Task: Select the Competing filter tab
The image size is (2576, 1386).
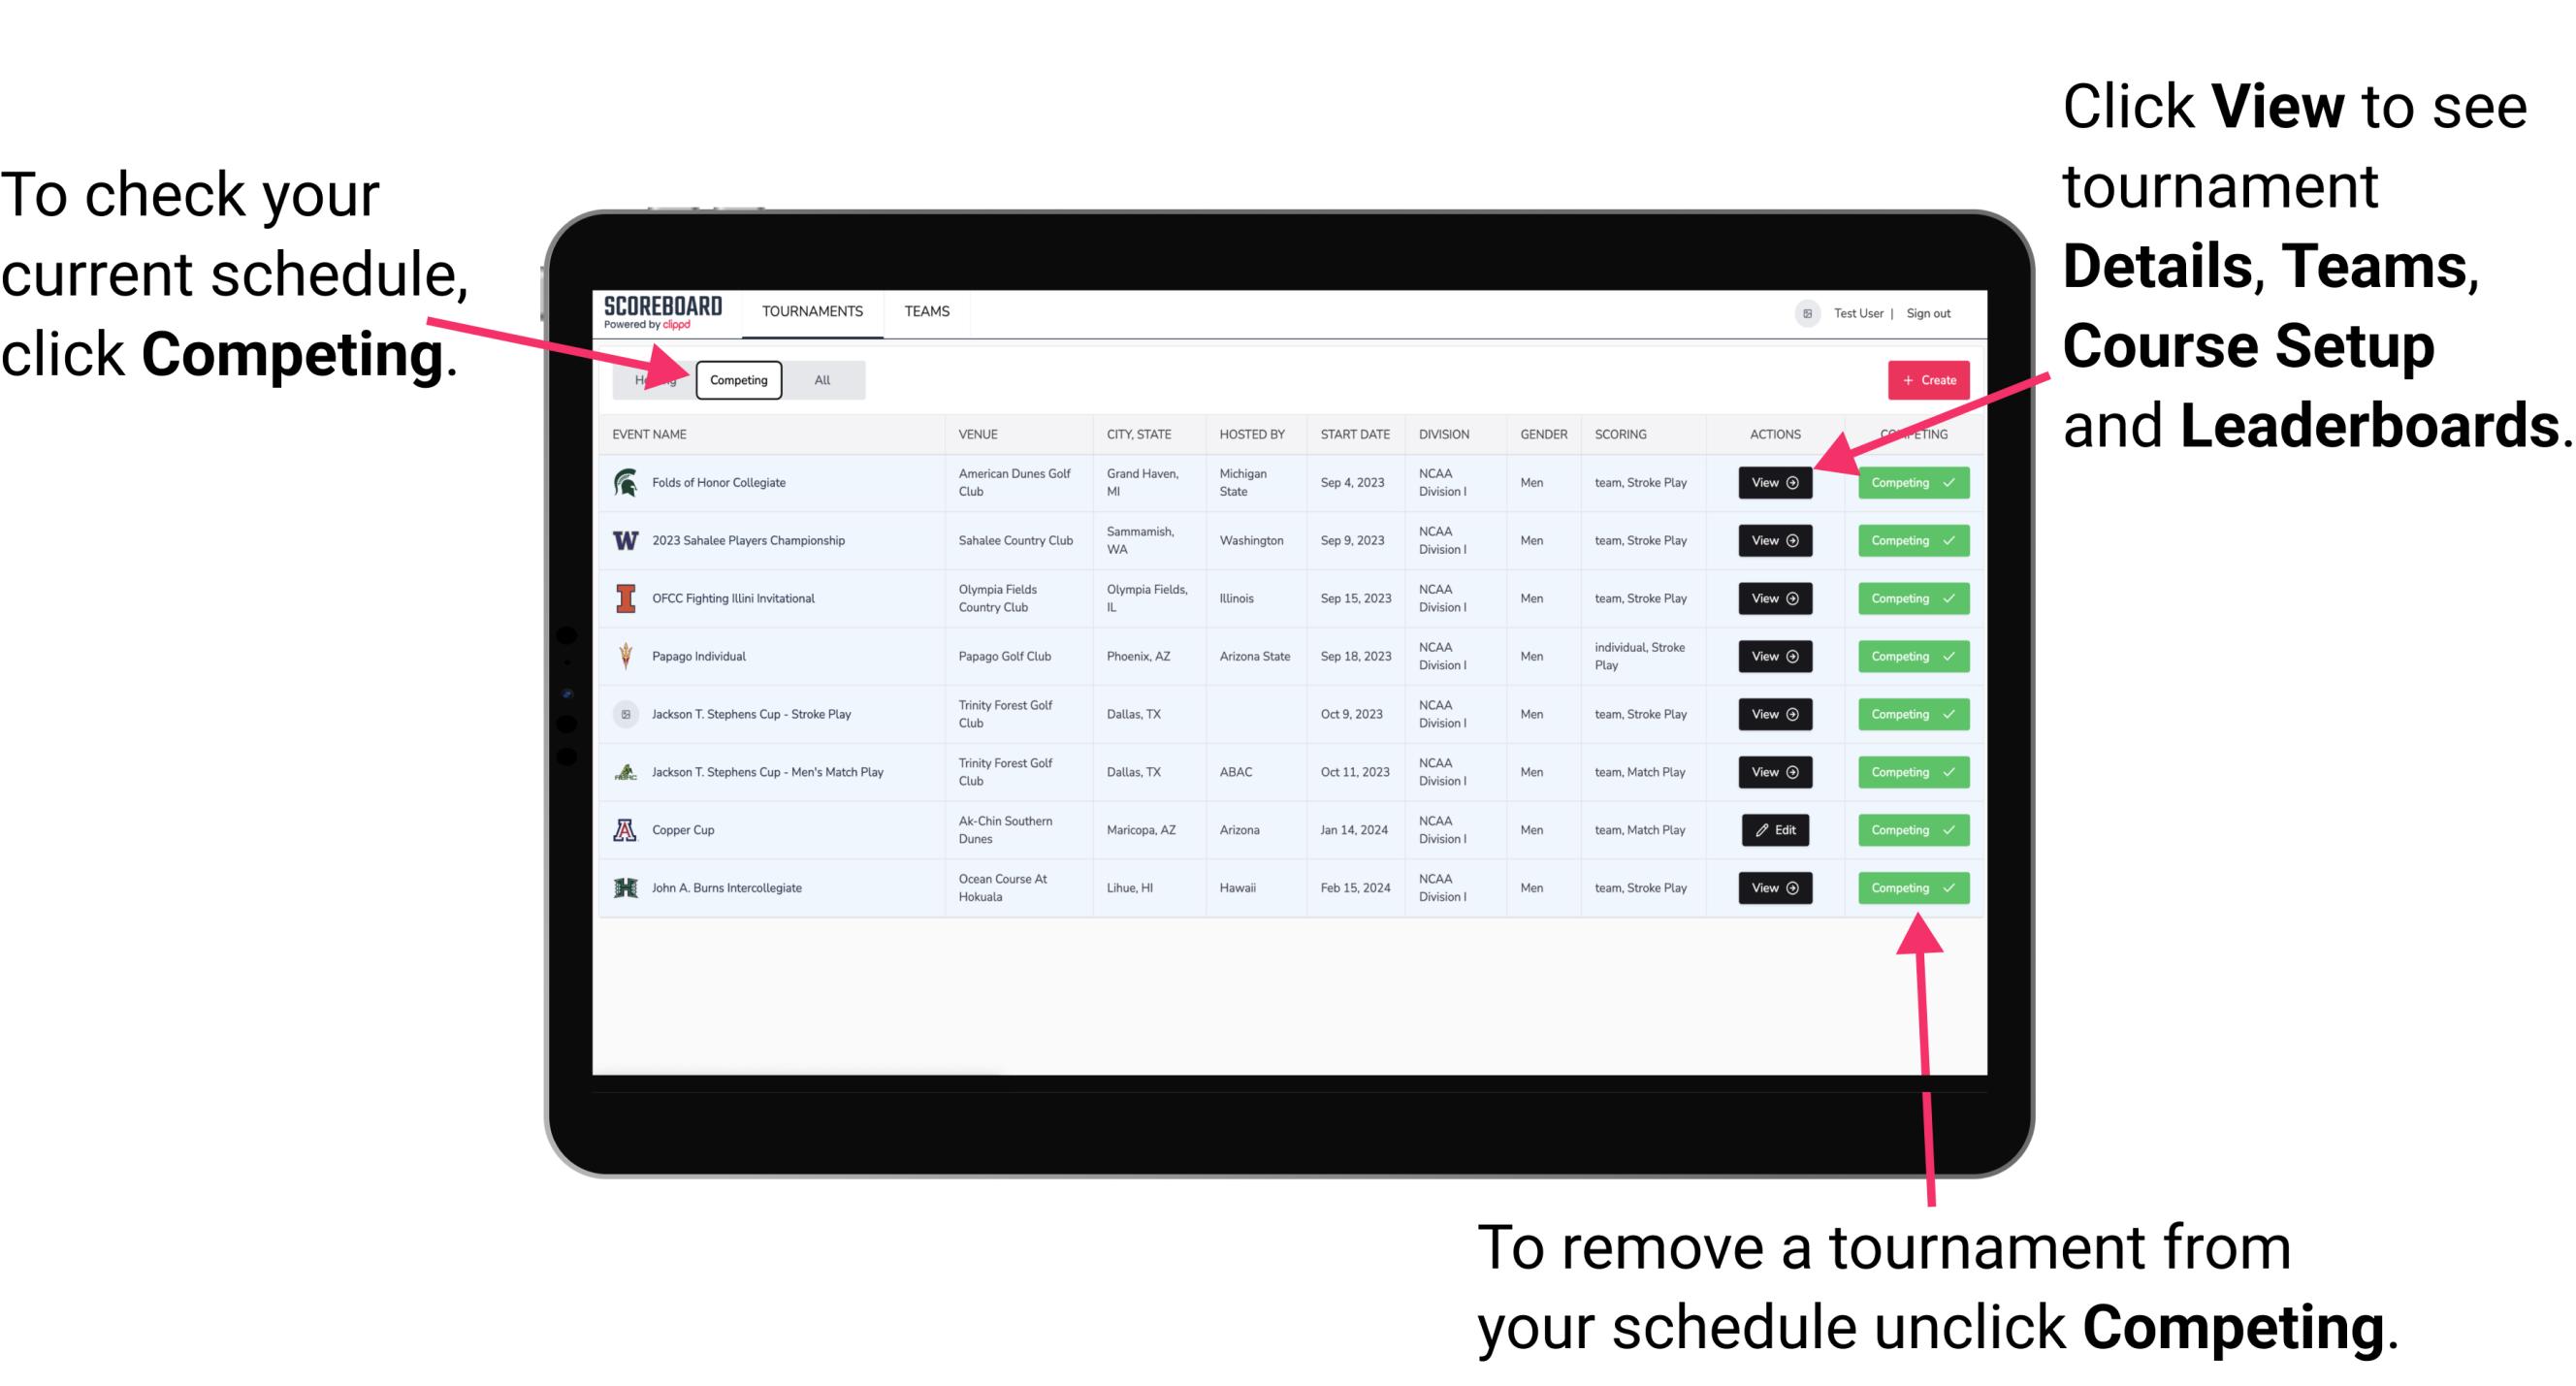Action: 739,379
